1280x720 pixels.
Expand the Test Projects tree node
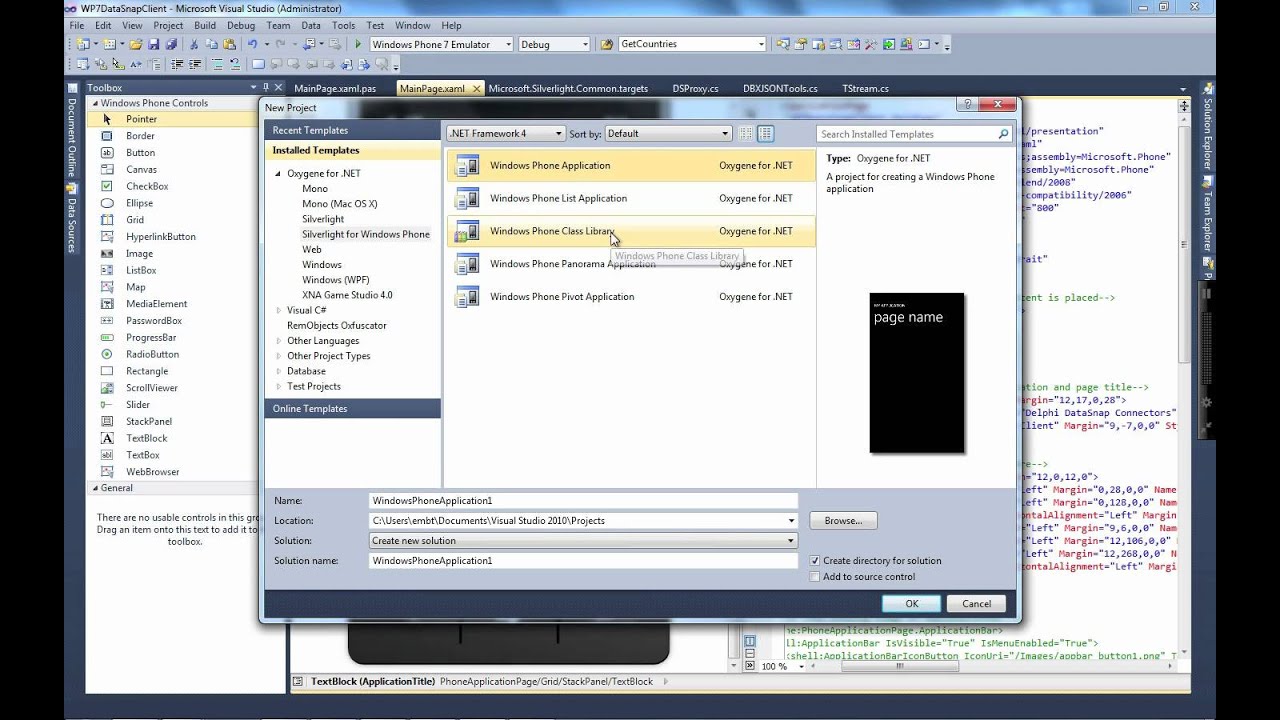(279, 386)
